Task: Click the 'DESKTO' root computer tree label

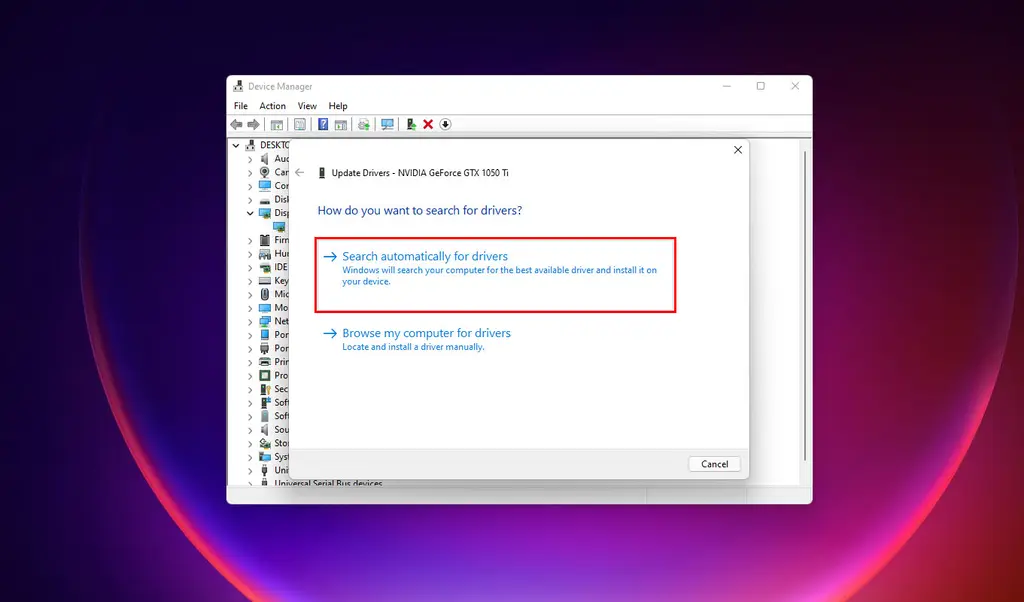Action: coord(274,145)
